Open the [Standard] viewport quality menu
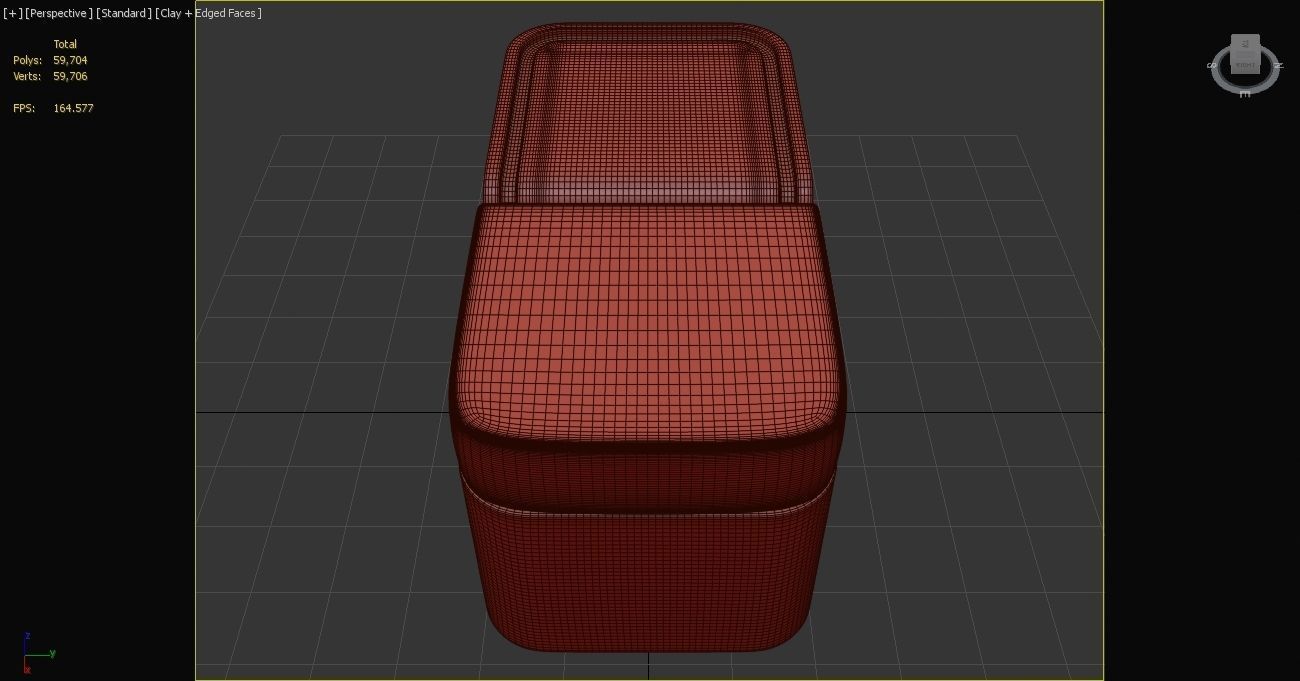The height and width of the screenshot is (681, 1300). click(123, 14)
